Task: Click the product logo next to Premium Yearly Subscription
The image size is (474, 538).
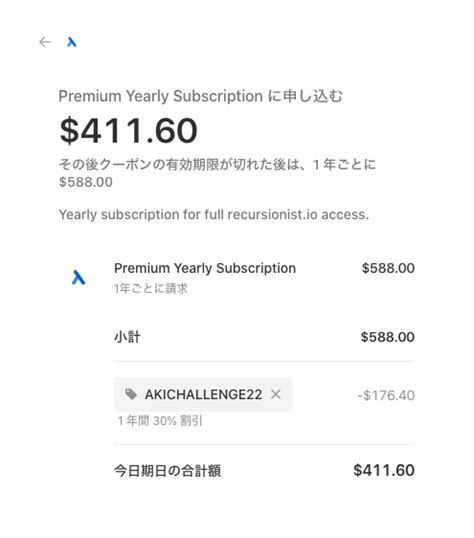Action: pos(78,277)
